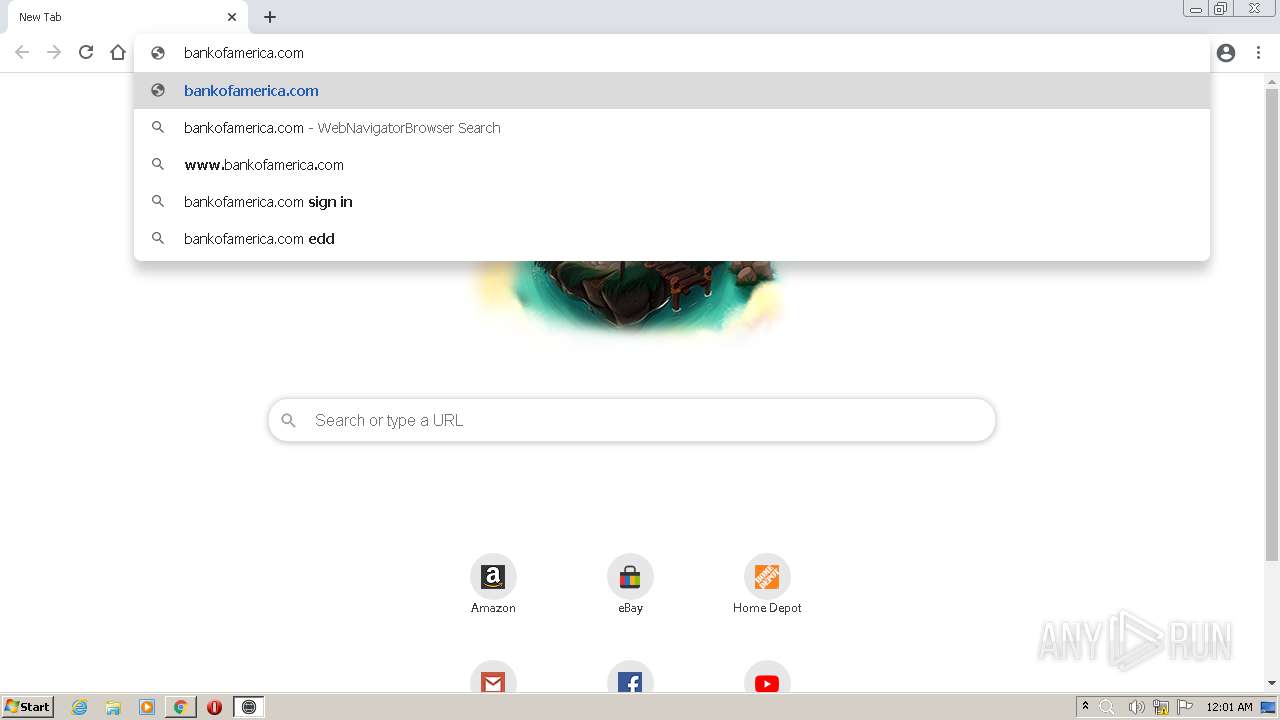Open Windows Explorer folder in the taskbar

[113, 707]
